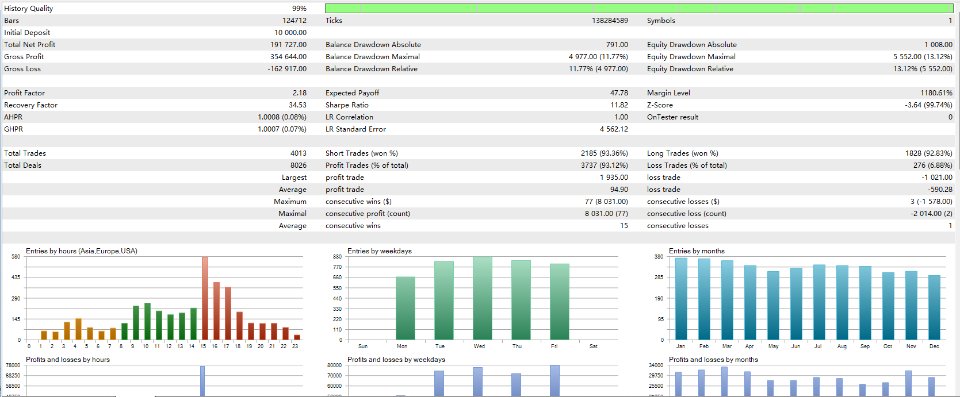This screenshot has width=960, height=397.
Task: Click the Mon bar in Entries by weekdays
Action: point(405,308)
